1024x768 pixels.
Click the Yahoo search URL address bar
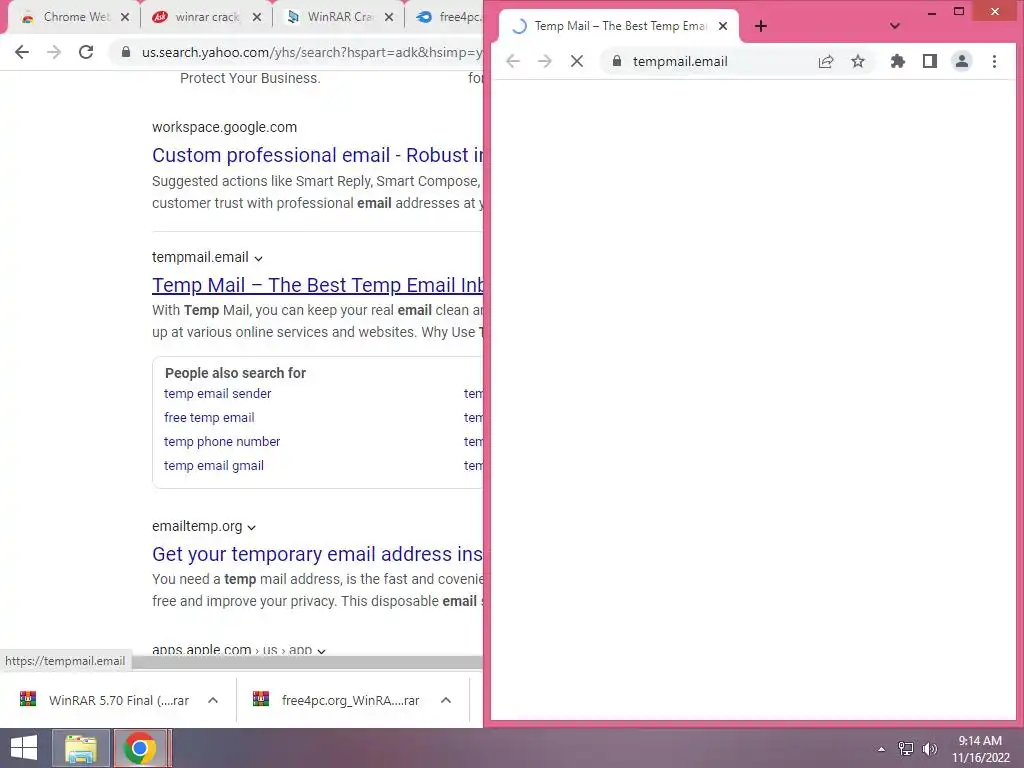311,52
